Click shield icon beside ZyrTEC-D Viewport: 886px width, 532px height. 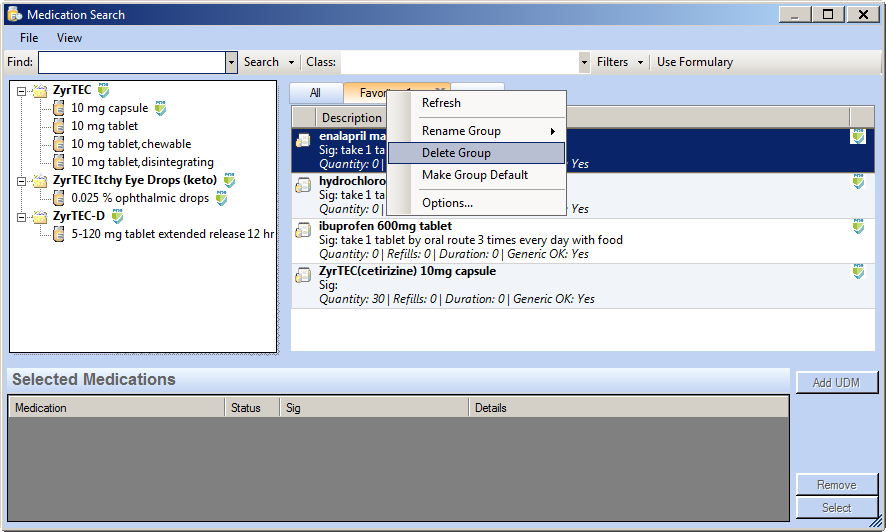[x=118, y=216]
